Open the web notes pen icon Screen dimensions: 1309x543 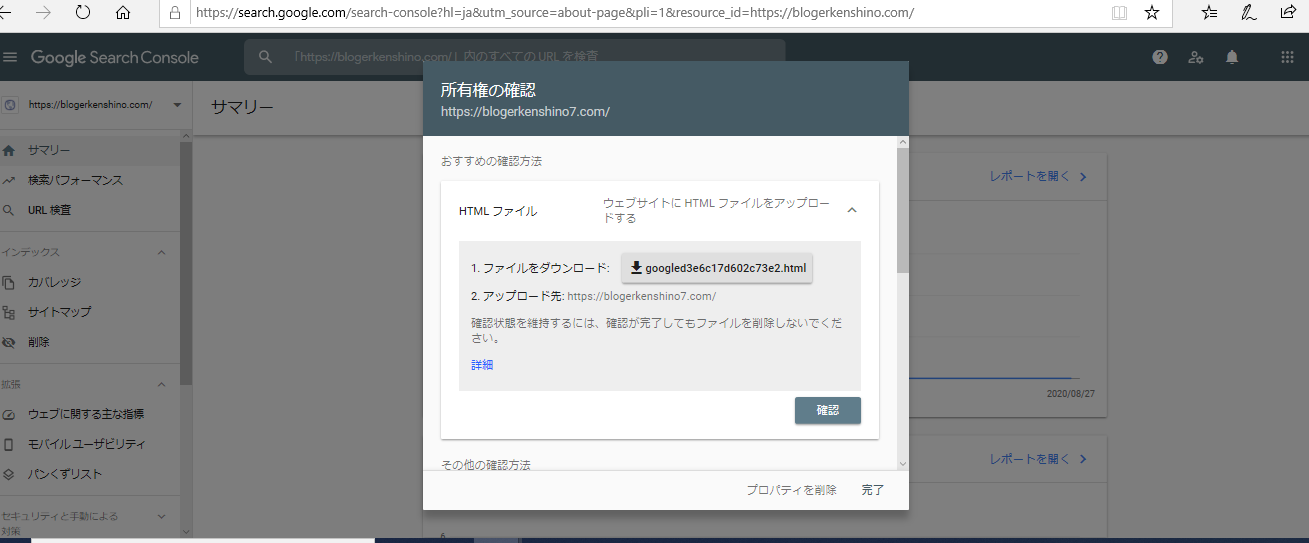[1248, 13]
